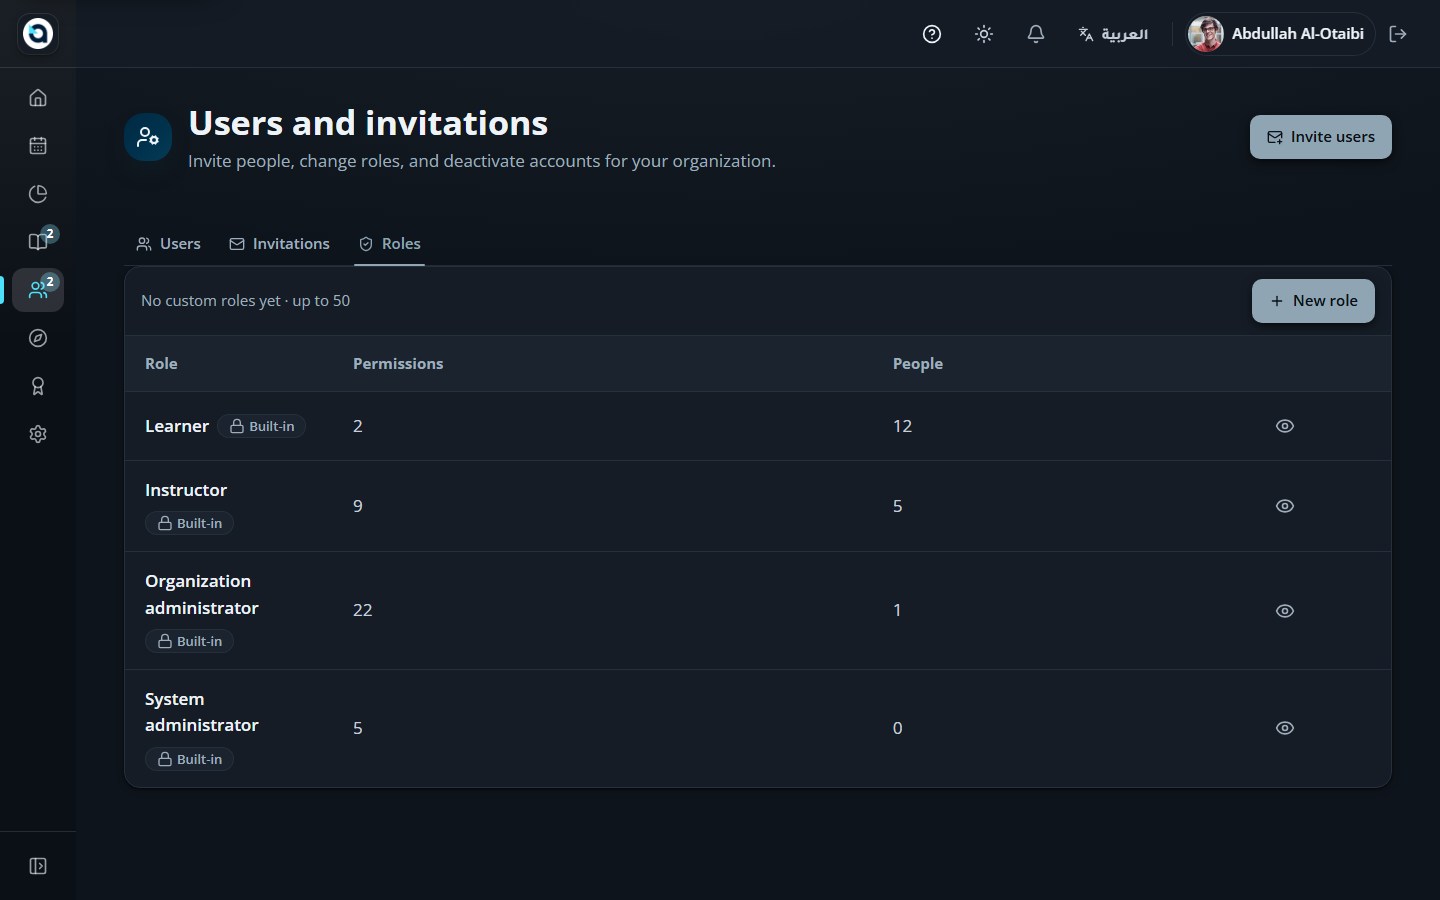
Task: View the System administrator role details
Action: click(x=1285, y=728)
